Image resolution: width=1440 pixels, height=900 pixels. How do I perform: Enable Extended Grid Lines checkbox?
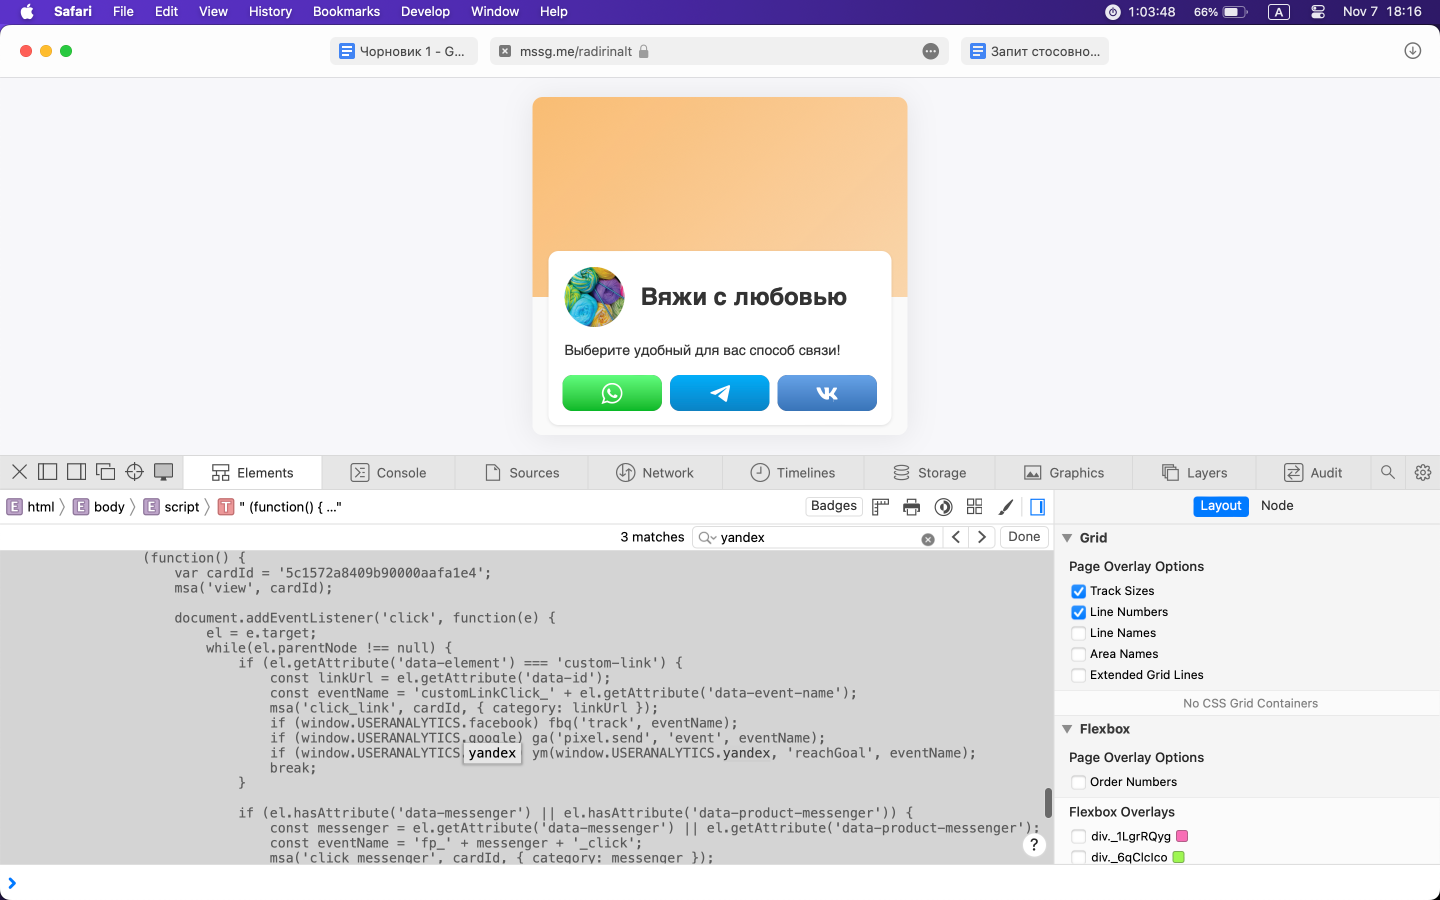point(1078,675)
